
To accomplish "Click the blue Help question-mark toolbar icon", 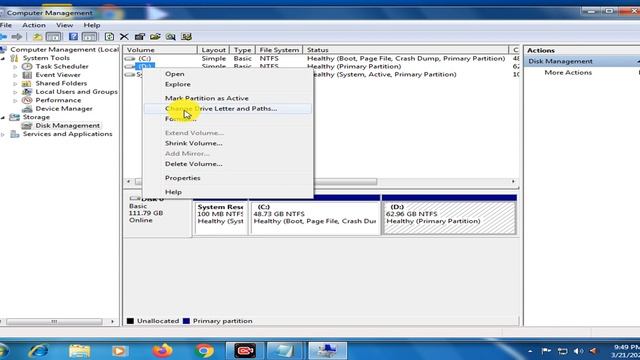I will point(73,37).
